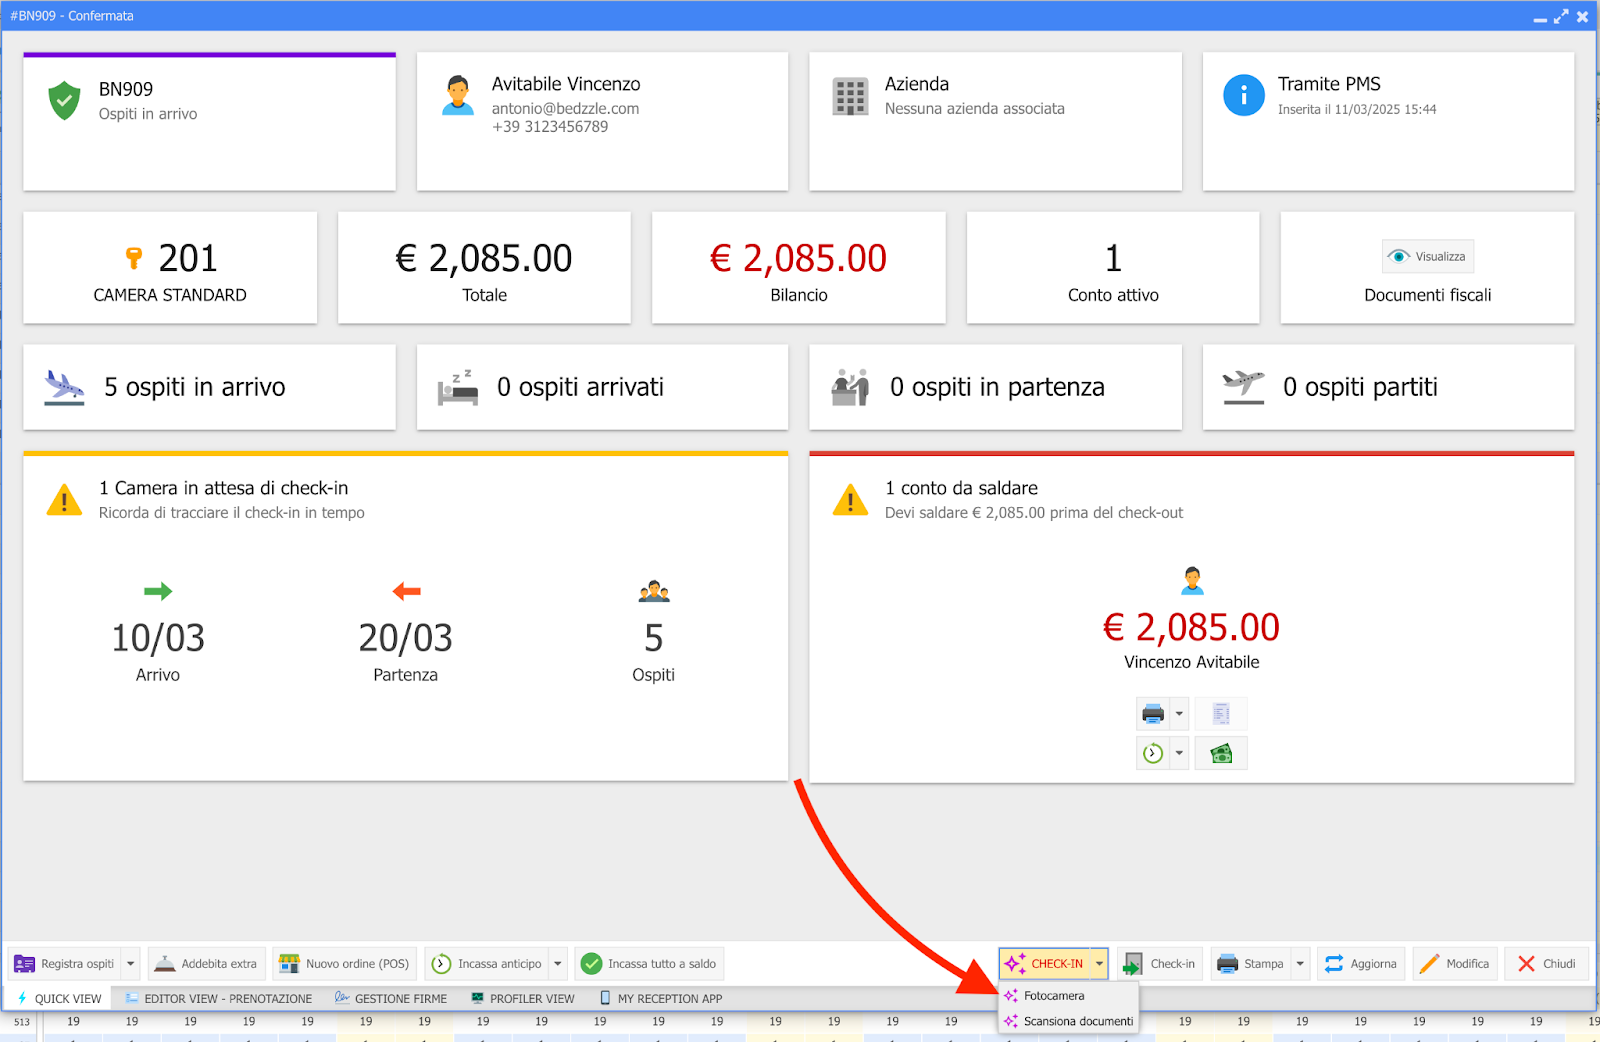Click Visualizza to view Documenti fiscali
Viewport: 1600px width, 1042px height.
[x=1428, y=257]
